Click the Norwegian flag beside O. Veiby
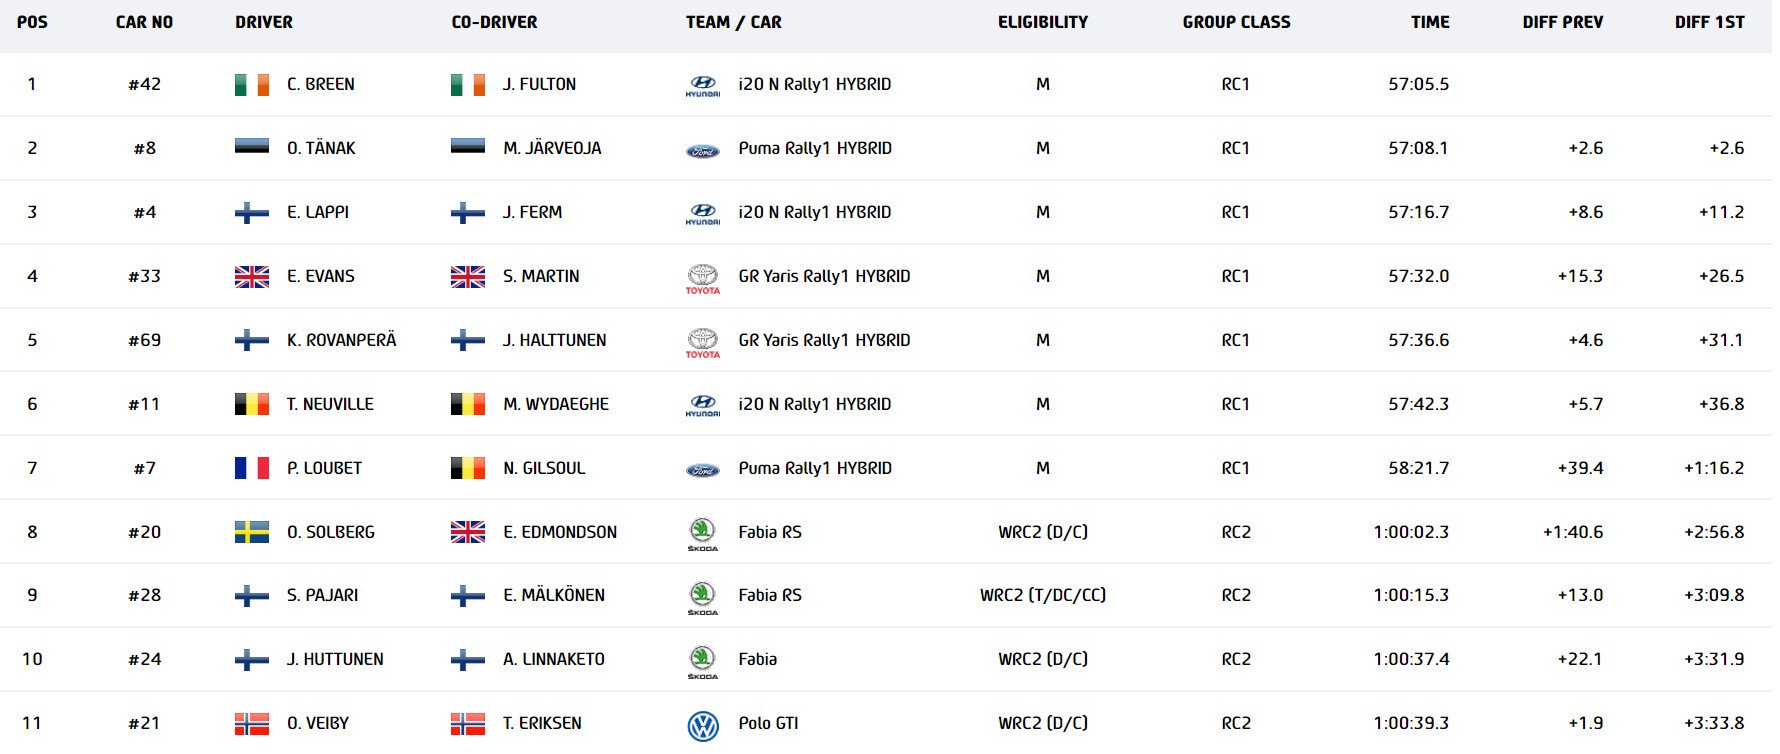 [x=252, y=724]
